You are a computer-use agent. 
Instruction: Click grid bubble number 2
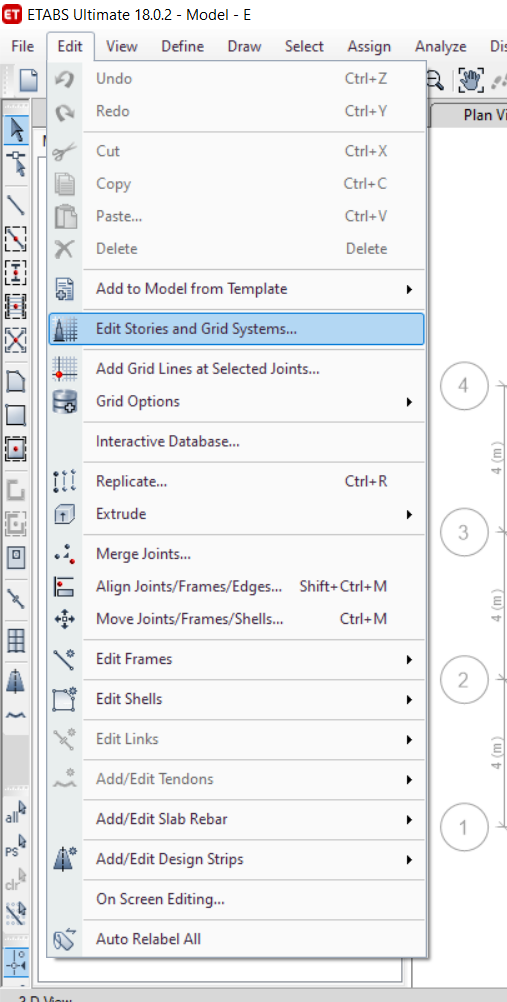[464, 679]
